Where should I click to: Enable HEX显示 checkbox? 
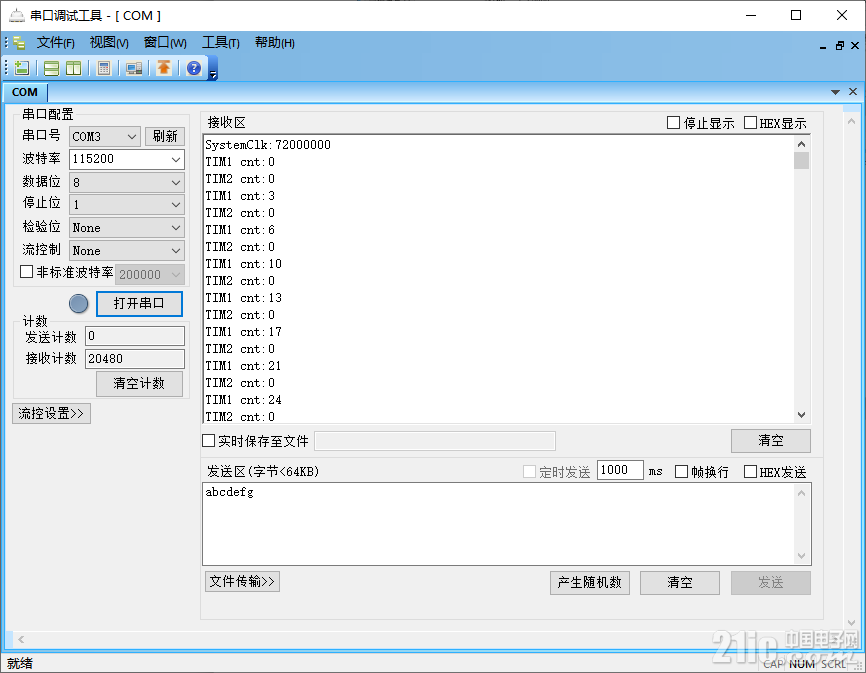(750, 123)
